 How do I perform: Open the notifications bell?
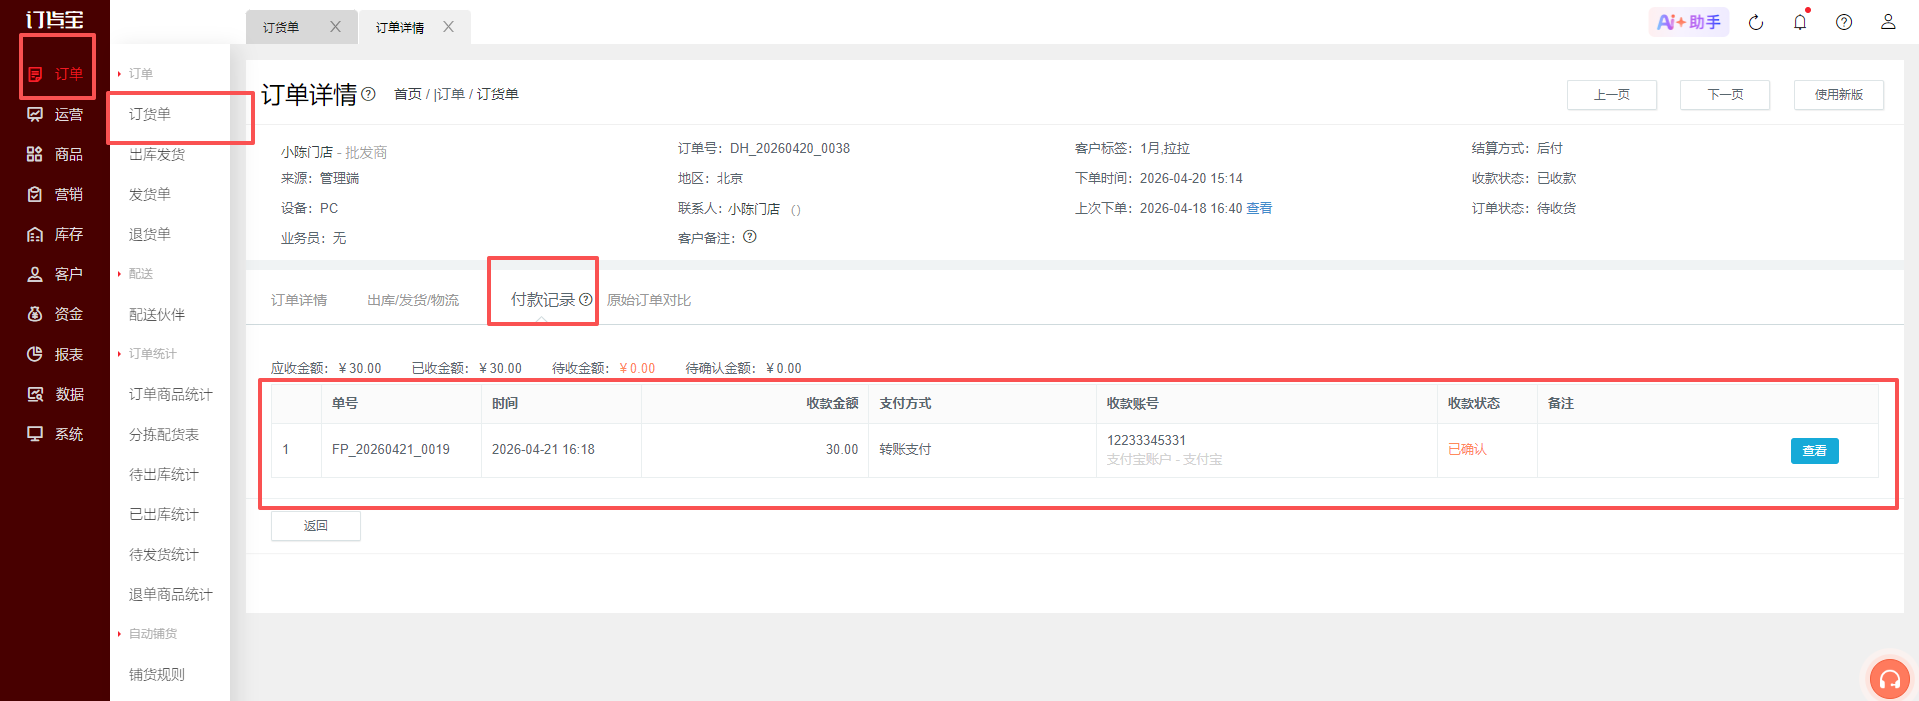point(1800,22)
